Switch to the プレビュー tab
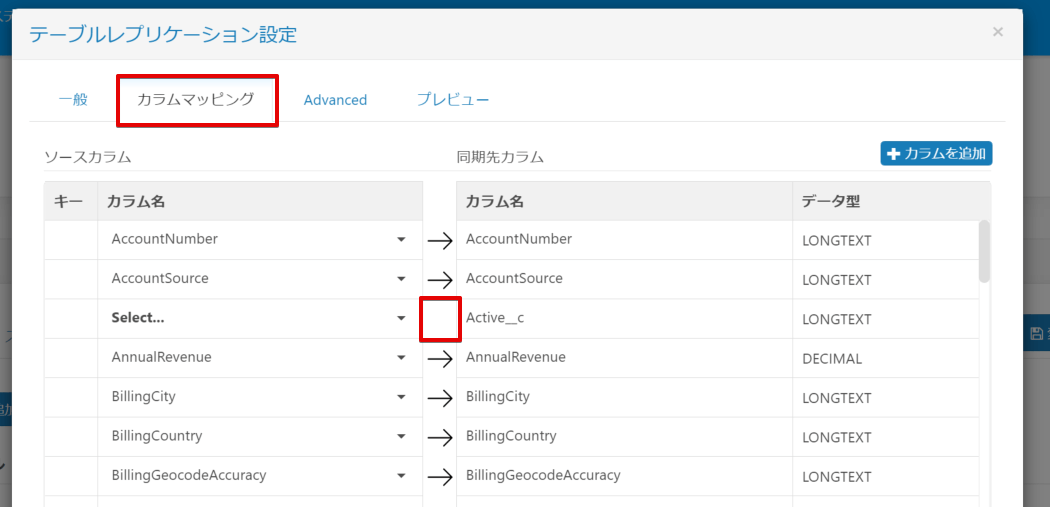Image resolution: width=1050 pixels, height=507 pixels. coord(453,100)
